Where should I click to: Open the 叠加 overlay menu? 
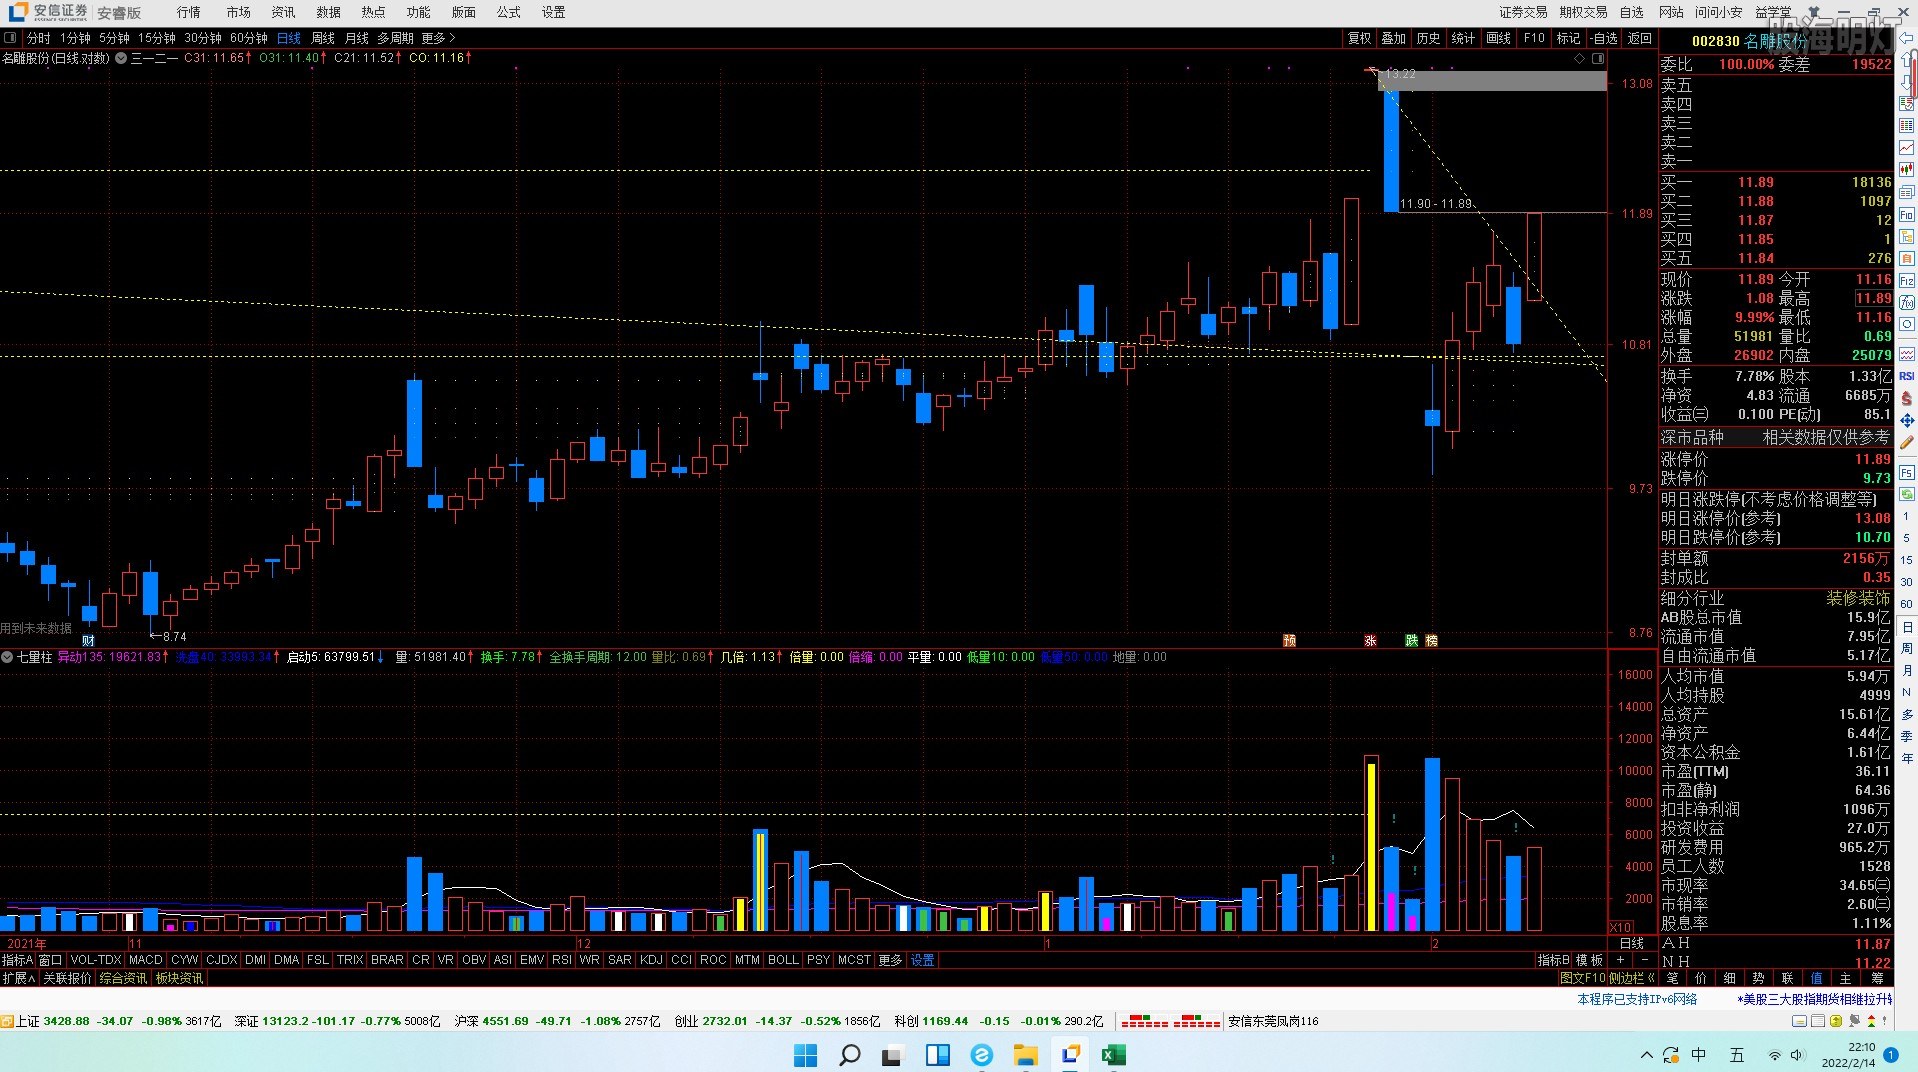pyautogui.click(x=1394, y=38)
